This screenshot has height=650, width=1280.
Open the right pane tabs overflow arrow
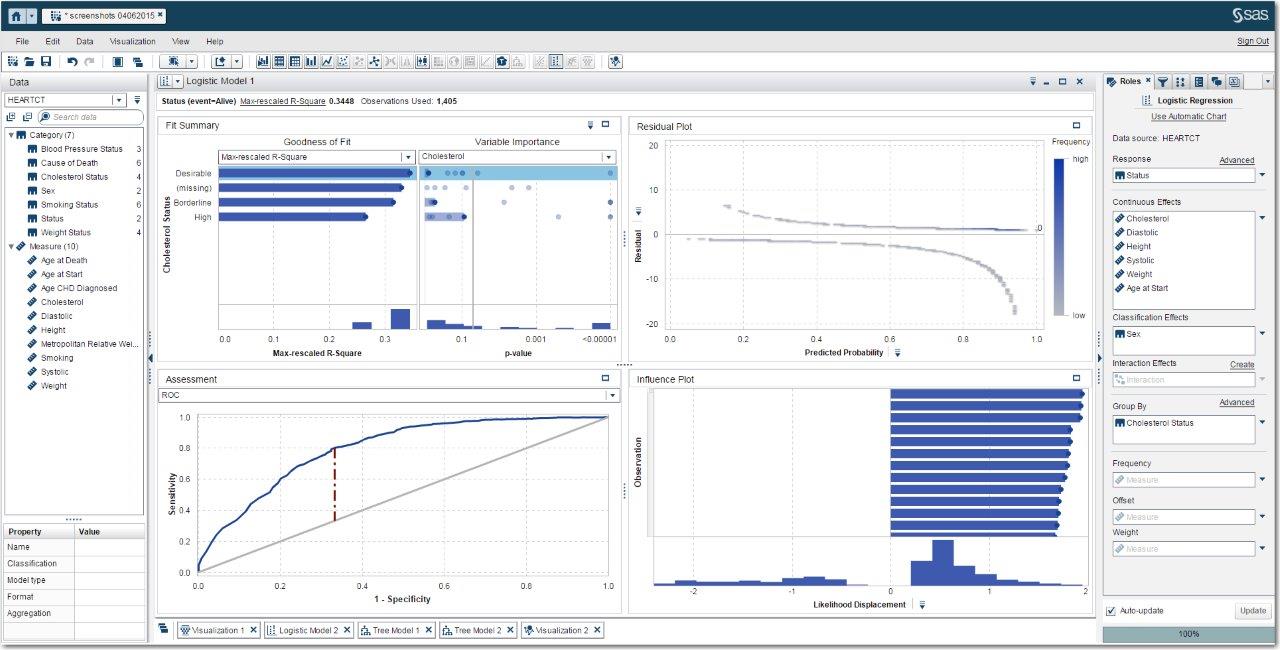point(1268,82)
